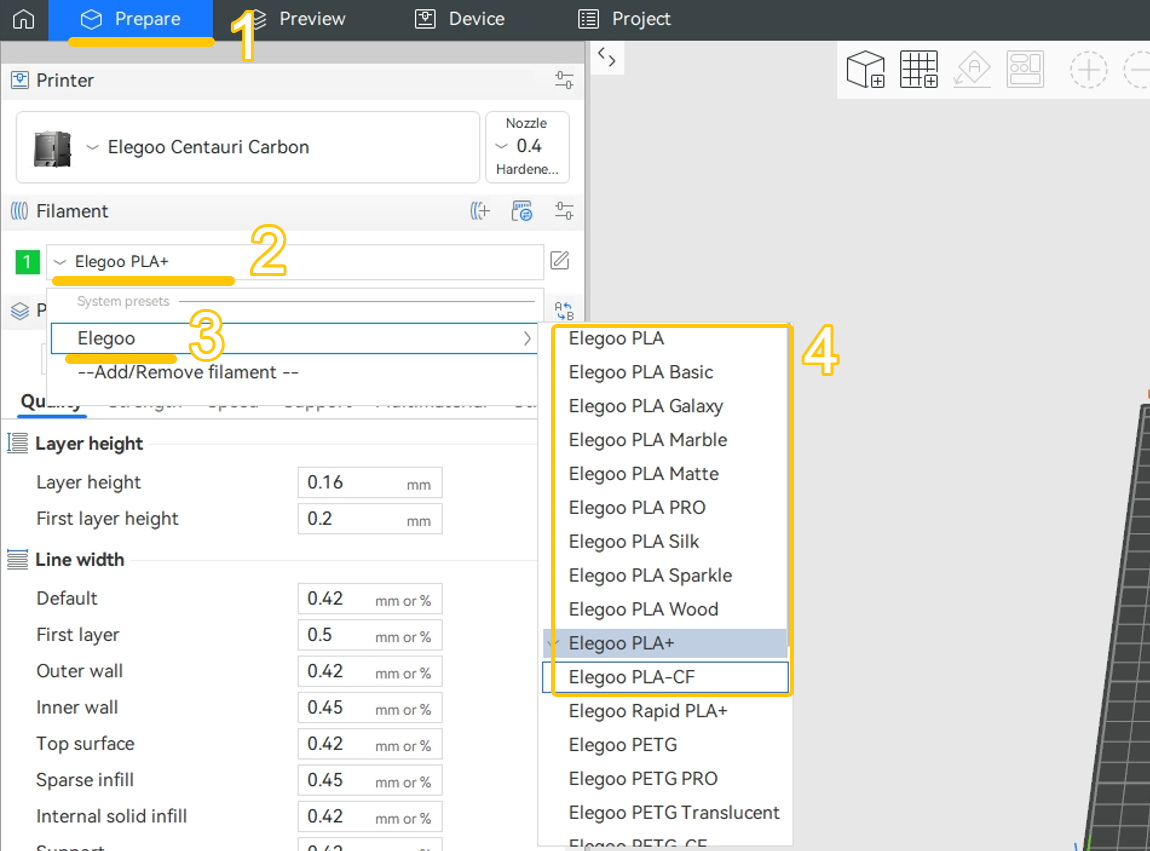Screen dimensions: 1150x851
Task: Open the Elegoo PLA+ filament dropdown
Action: point(295,262)
